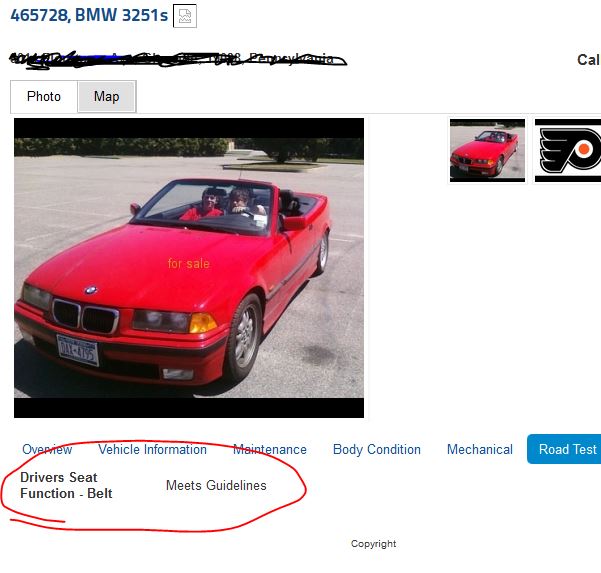
Task: Click the listing title 465728, BMW 3251s
Action: point(89,16)
